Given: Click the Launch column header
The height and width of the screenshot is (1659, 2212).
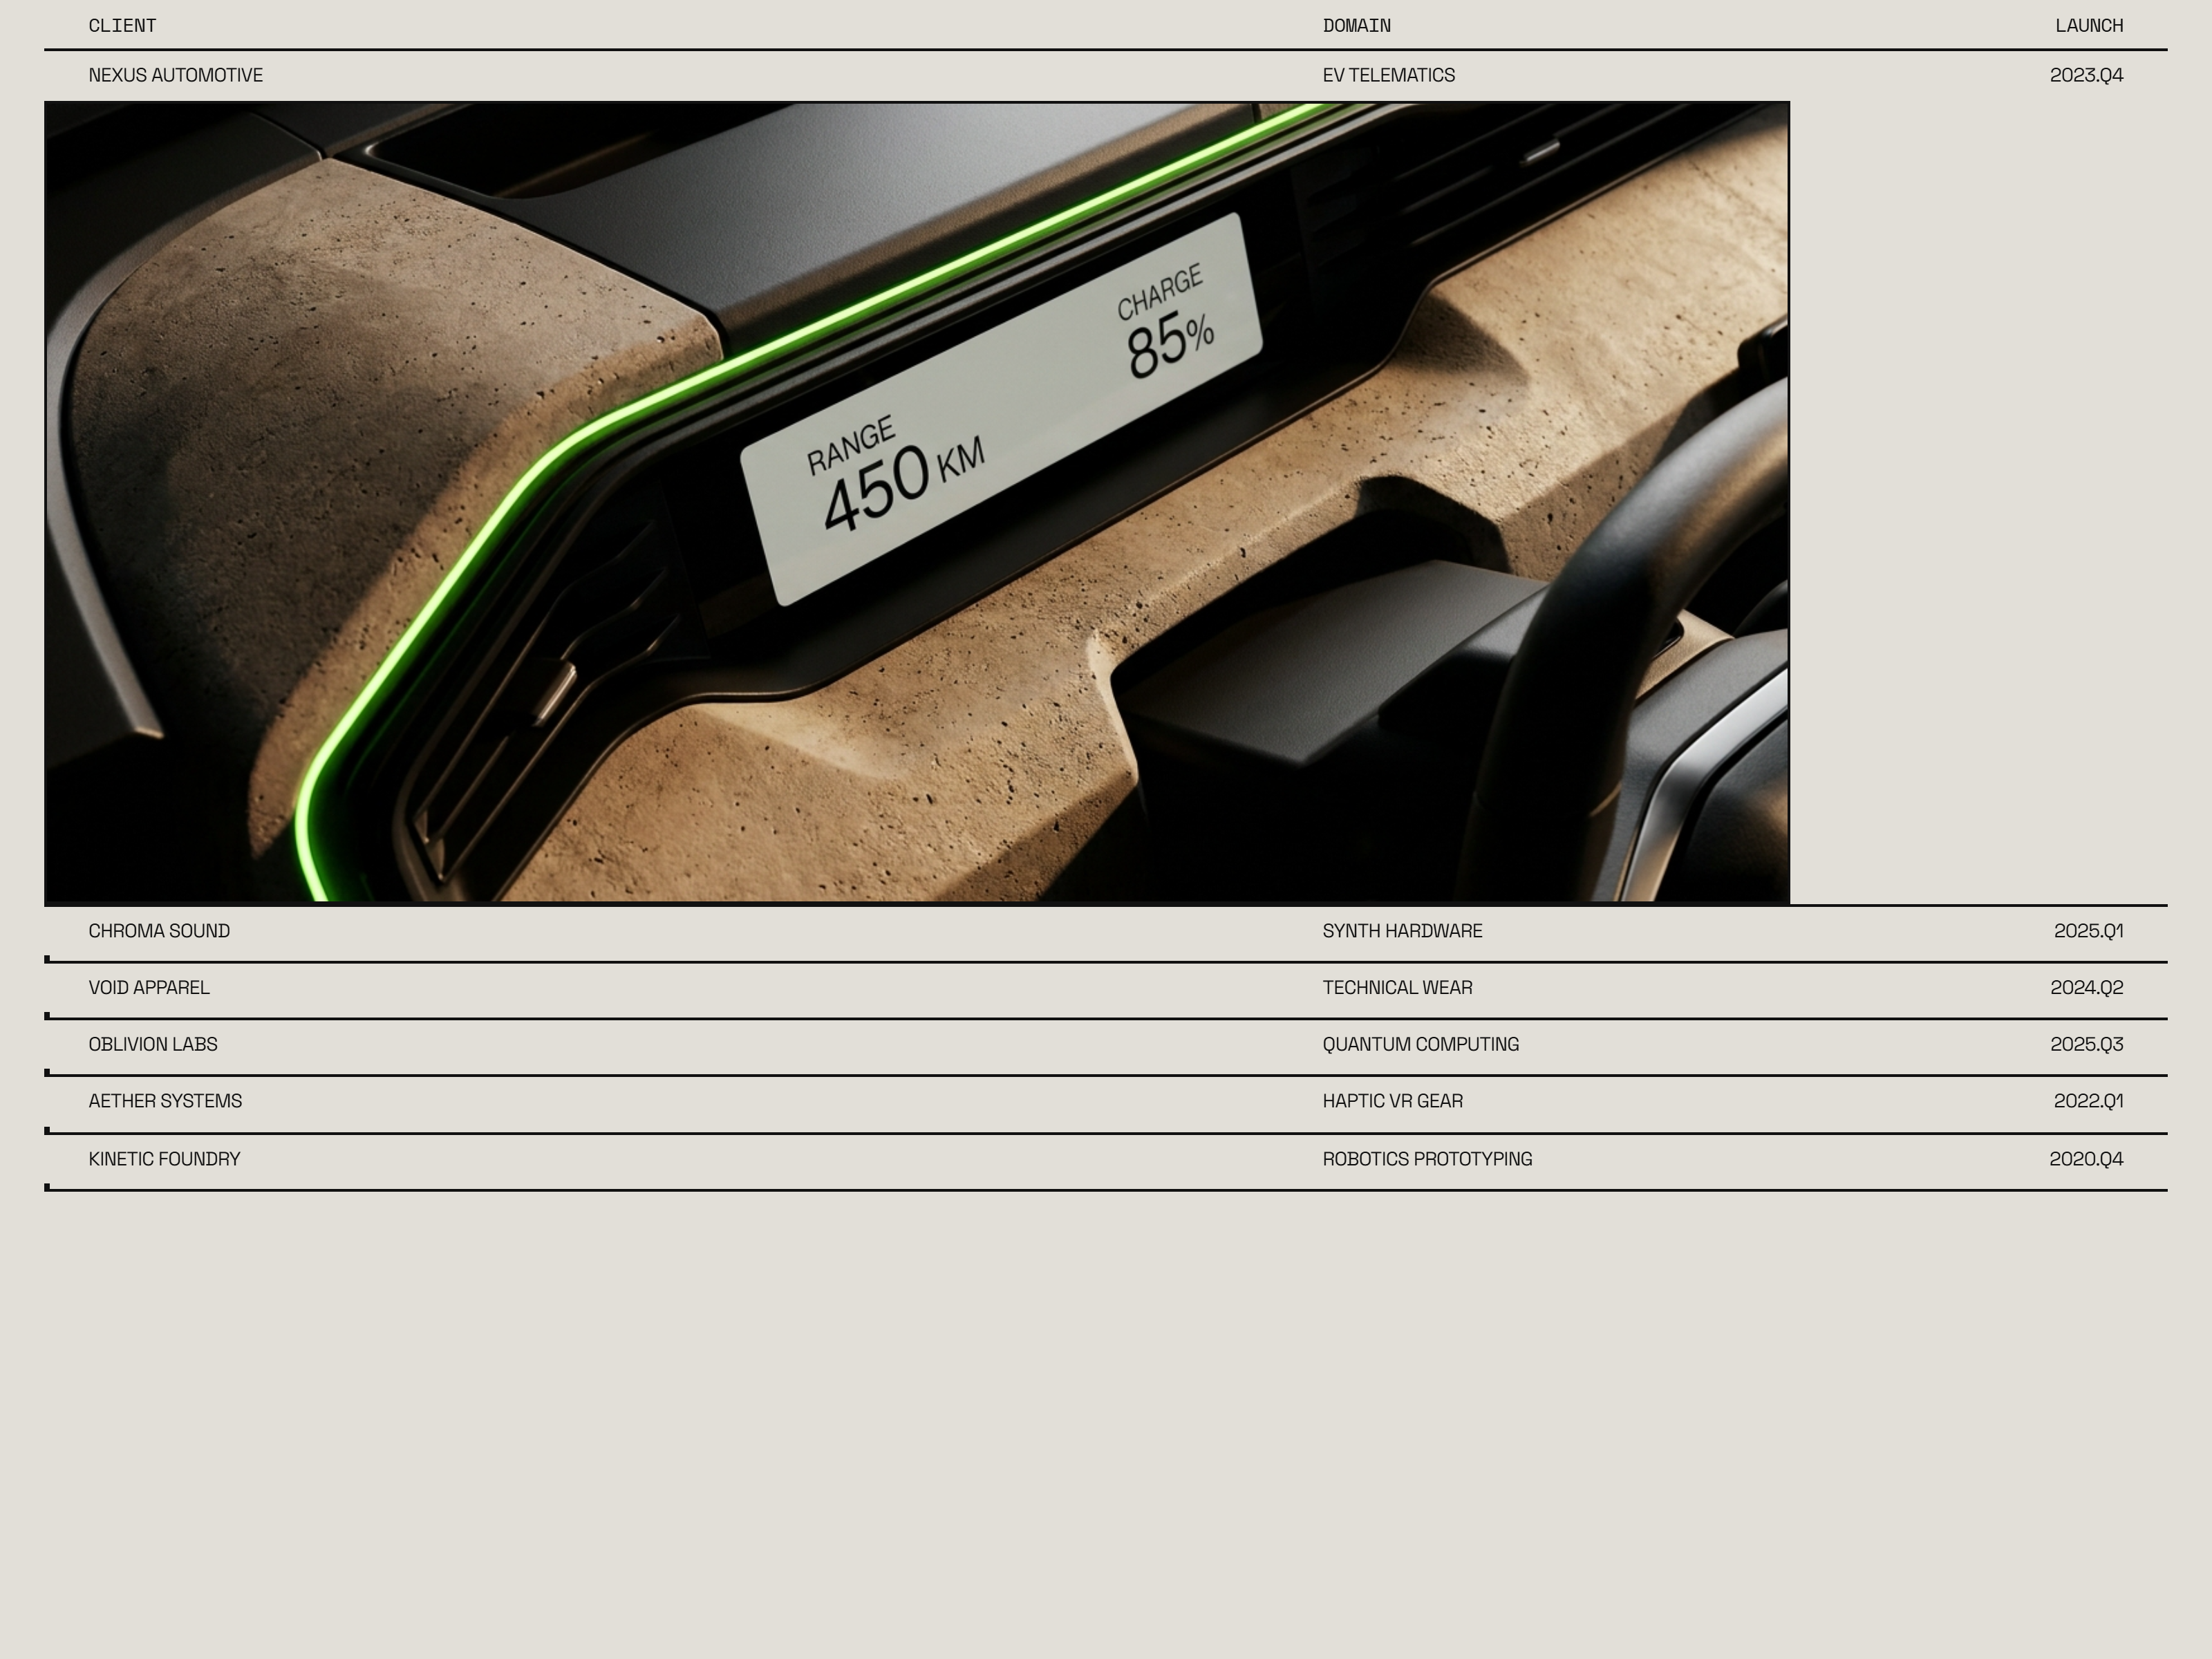Looking at the screenshot, I should (2089, 26).
